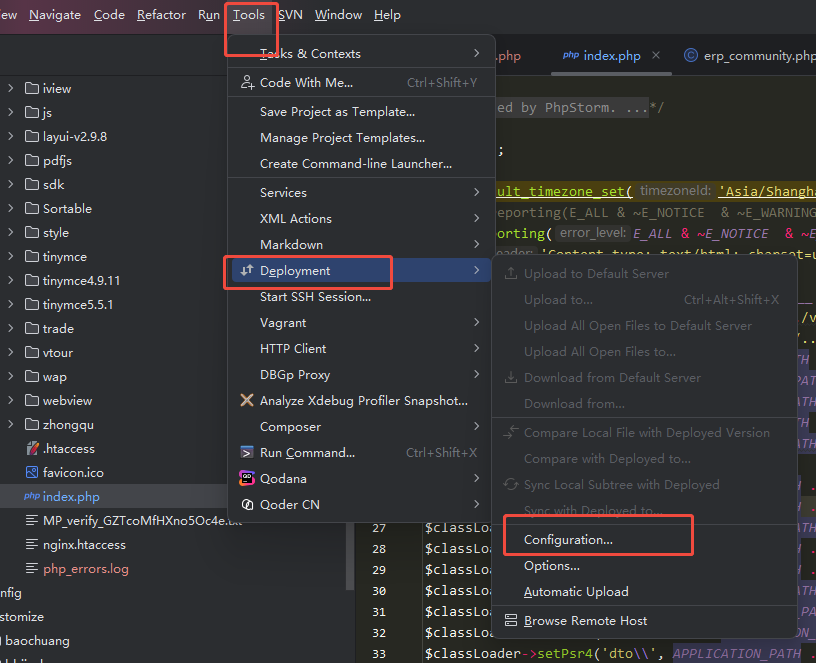This screenshot has width=816, height=663.
Task: Click the zhongqu folder icon
Action: (x=32, y=424)
